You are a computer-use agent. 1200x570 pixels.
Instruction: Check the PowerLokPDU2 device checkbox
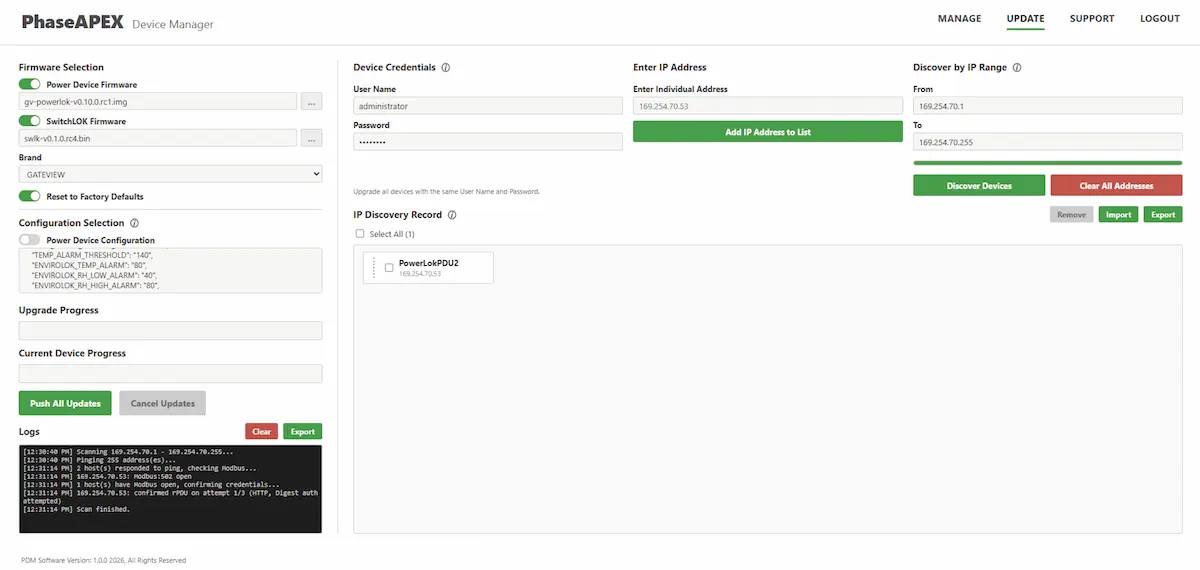(389, 267)
